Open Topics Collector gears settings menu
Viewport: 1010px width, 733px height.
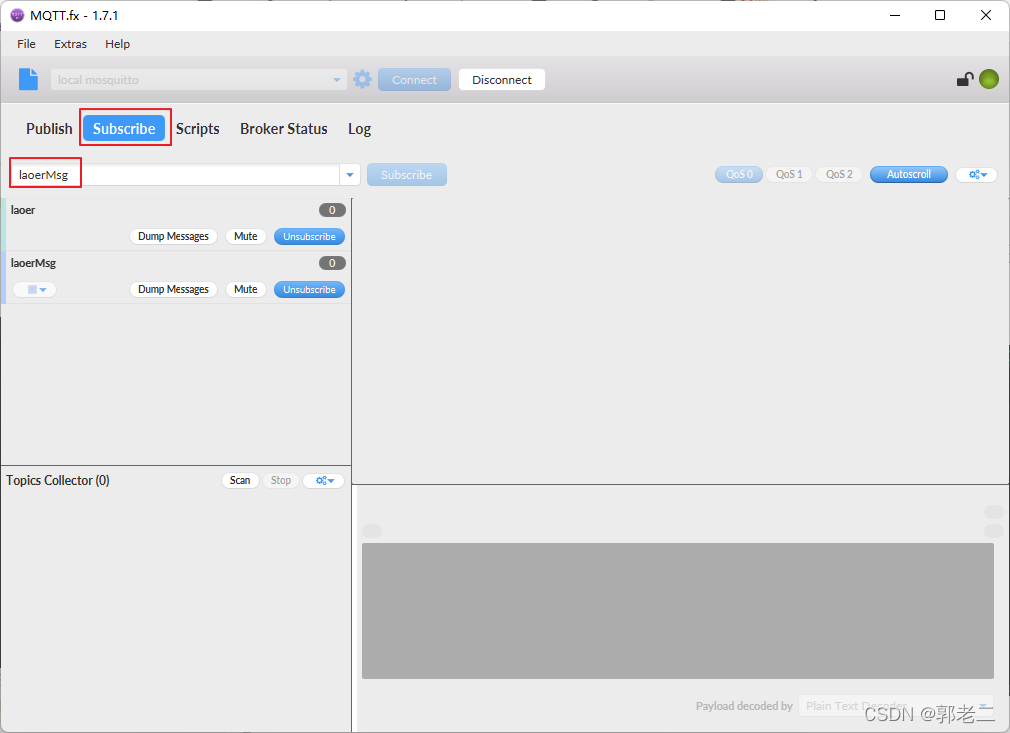tap(324, 481)
